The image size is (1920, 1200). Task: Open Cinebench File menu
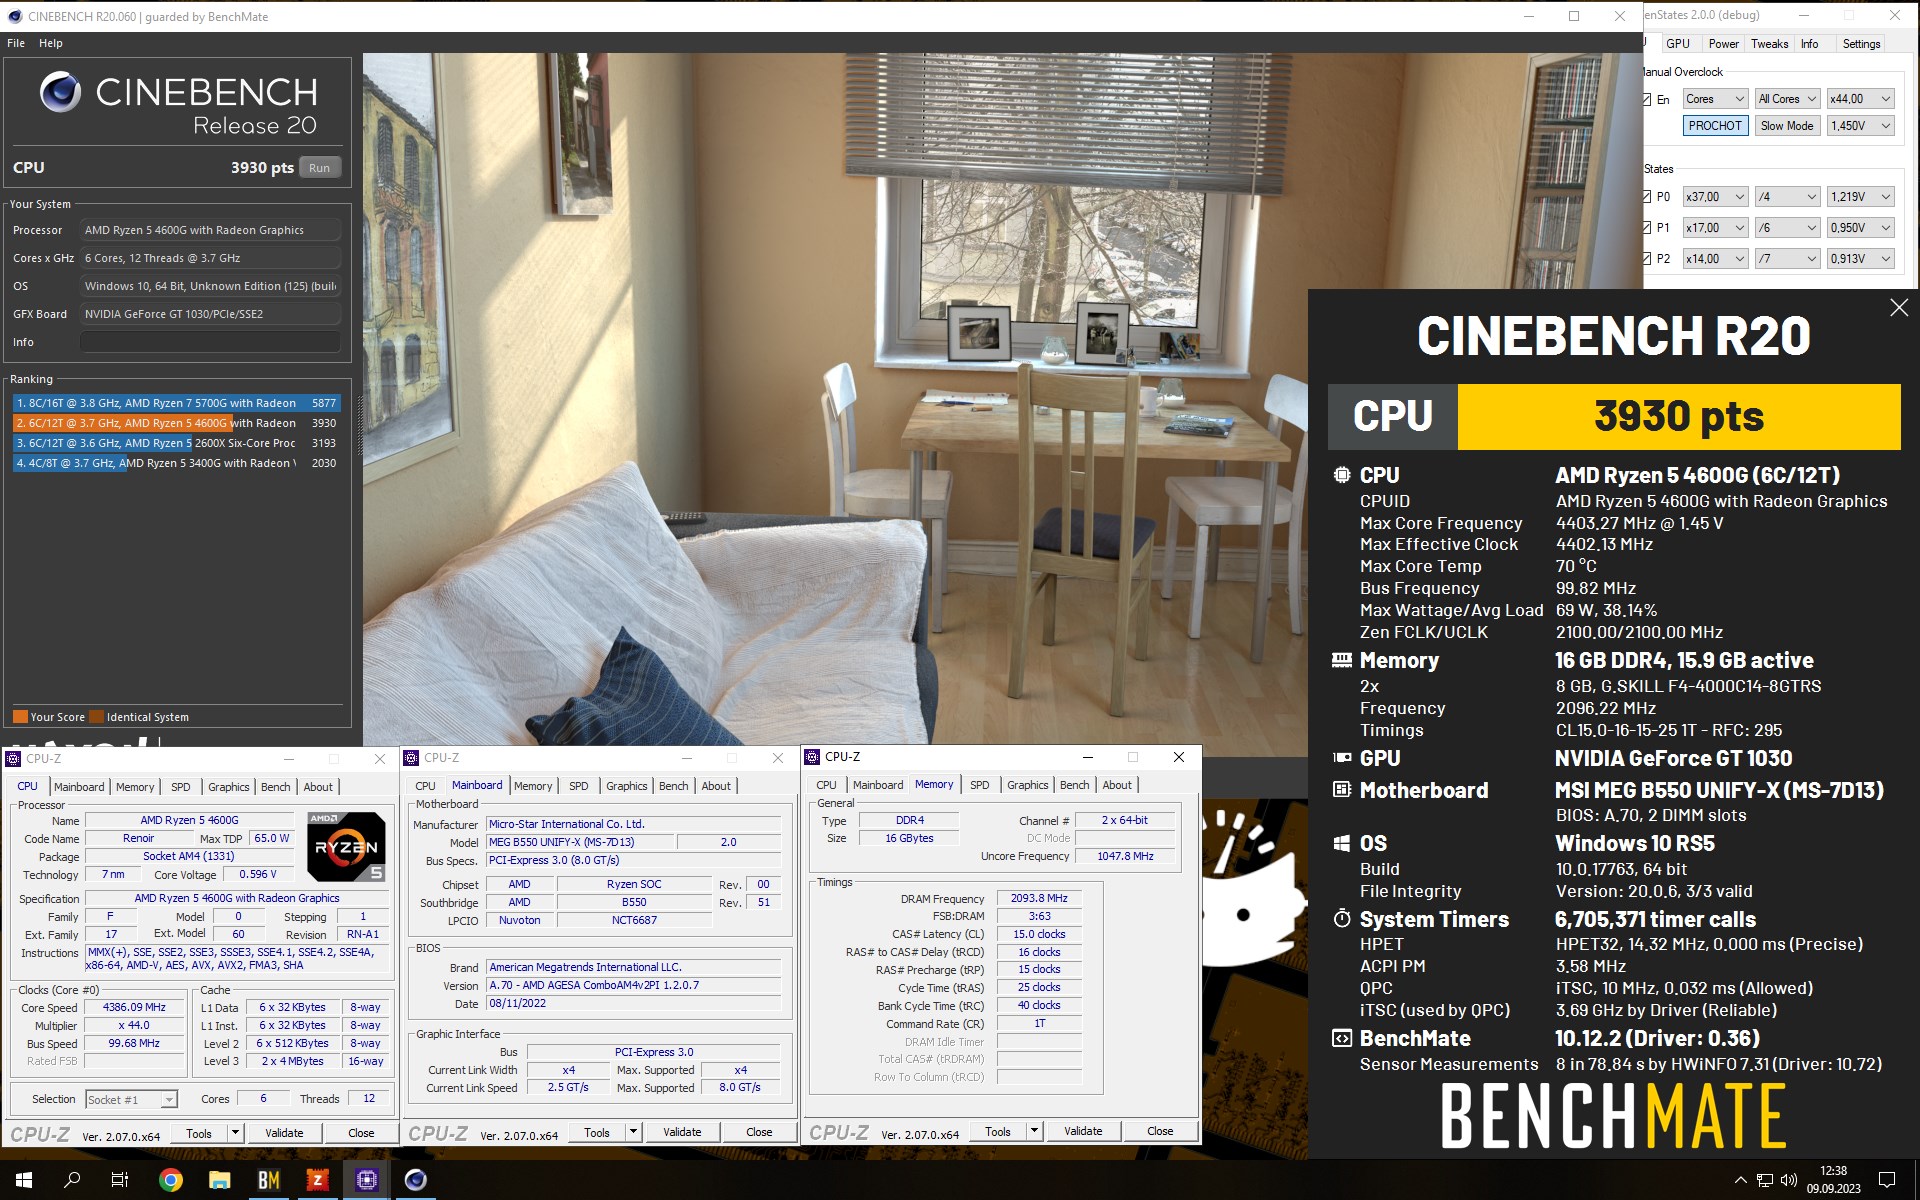16,43
